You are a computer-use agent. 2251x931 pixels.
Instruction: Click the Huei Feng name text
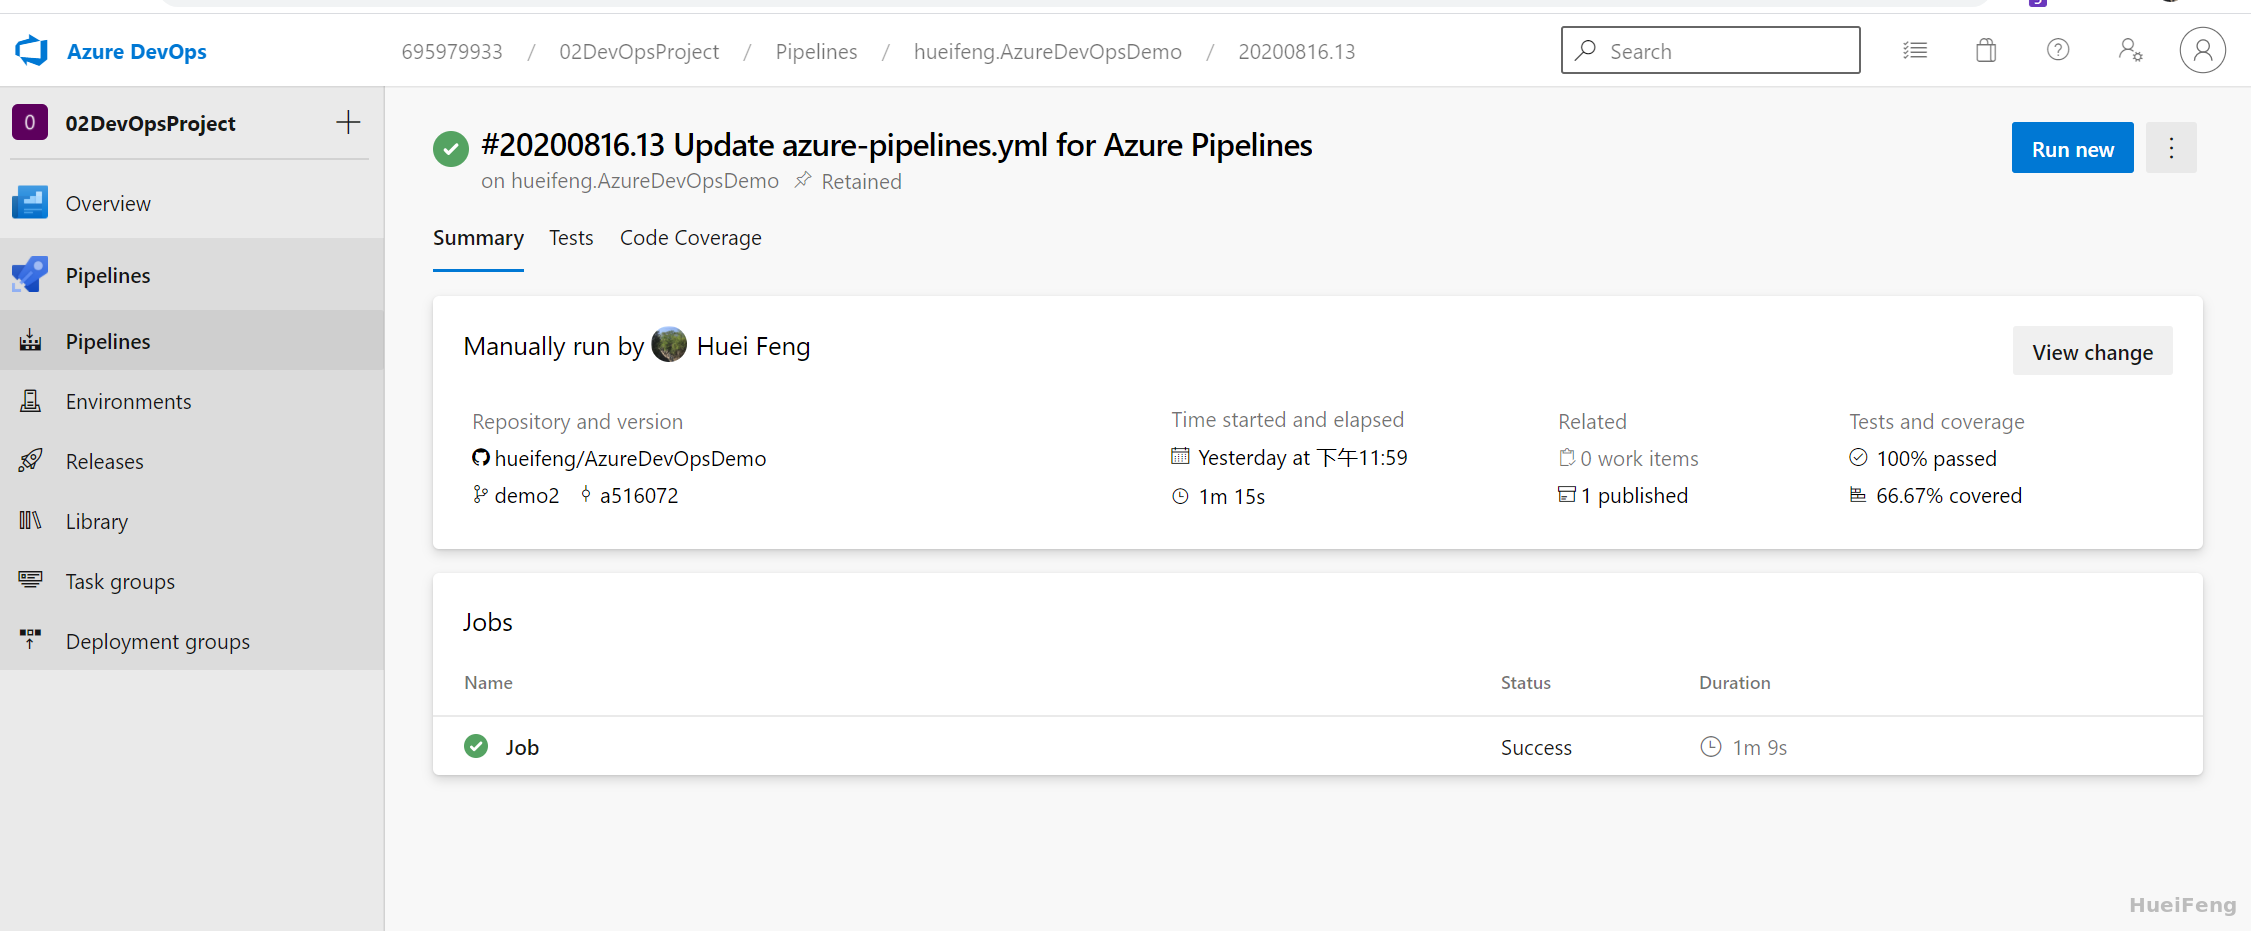[x=753, y=346]
